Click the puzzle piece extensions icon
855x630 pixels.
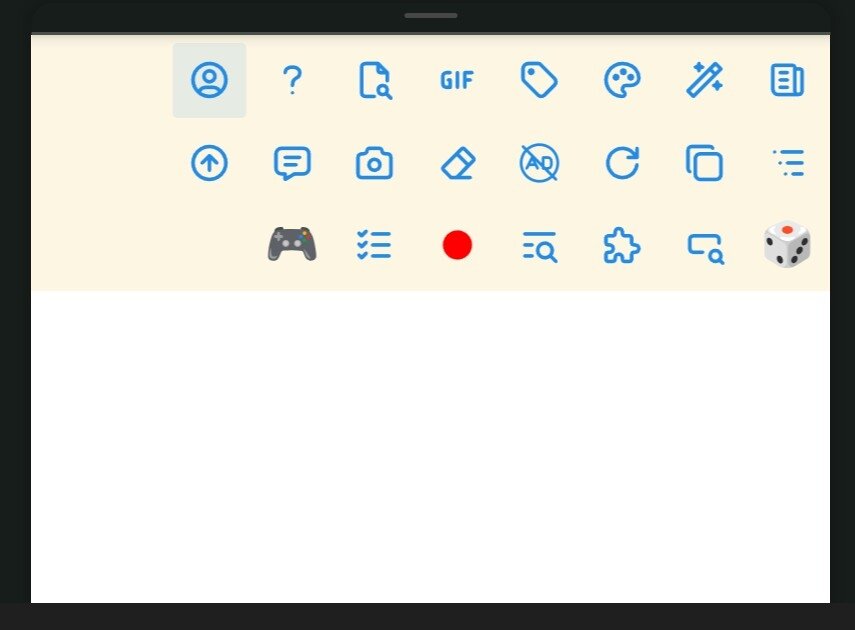pyautogui.click(x=622, y=245)
